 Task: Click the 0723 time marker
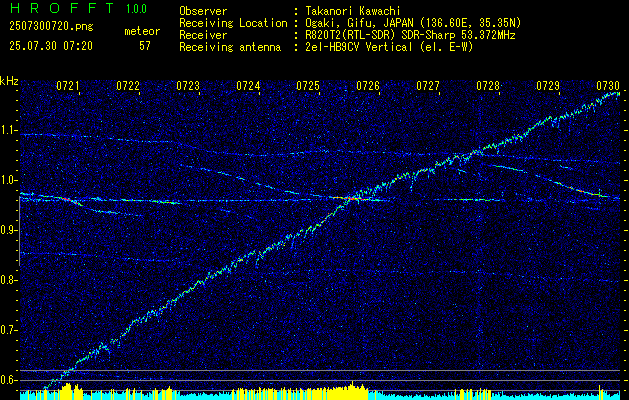188,86
